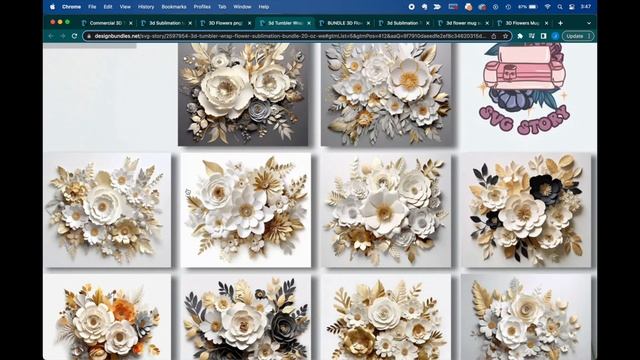This screenshot has height=360, width=640.
Task: Open the View menu
Action: click(125, 7)
